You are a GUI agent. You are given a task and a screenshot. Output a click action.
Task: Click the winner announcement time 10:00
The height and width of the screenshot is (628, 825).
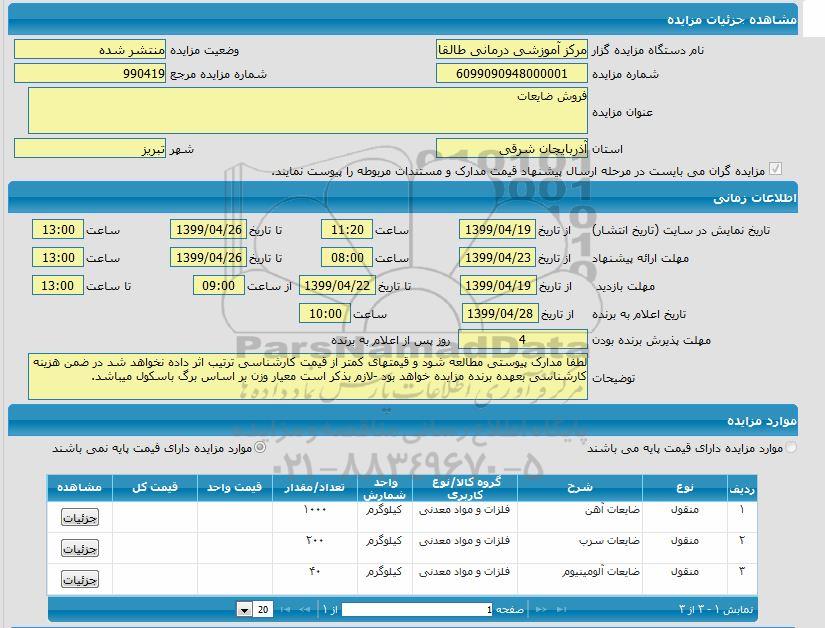point(325,313)
